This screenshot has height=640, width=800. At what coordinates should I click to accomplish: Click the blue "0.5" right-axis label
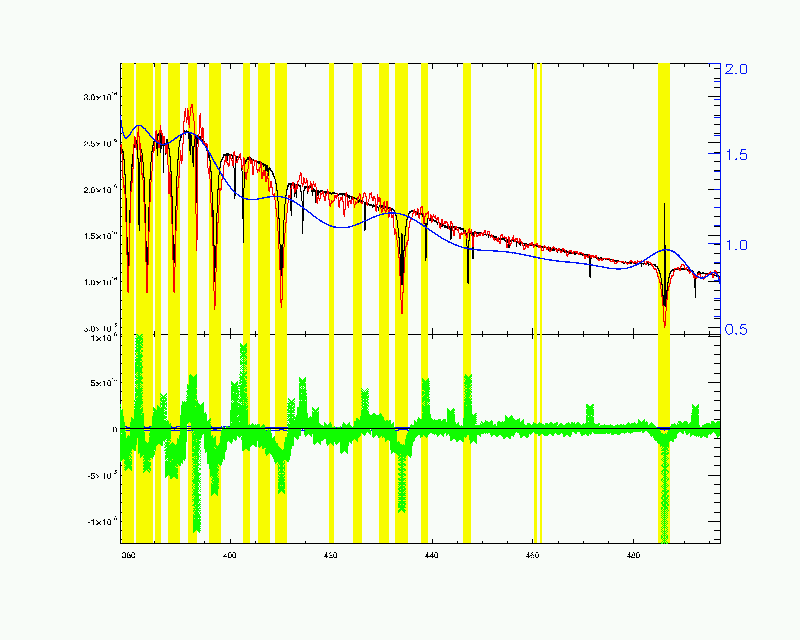coord(736,330)
